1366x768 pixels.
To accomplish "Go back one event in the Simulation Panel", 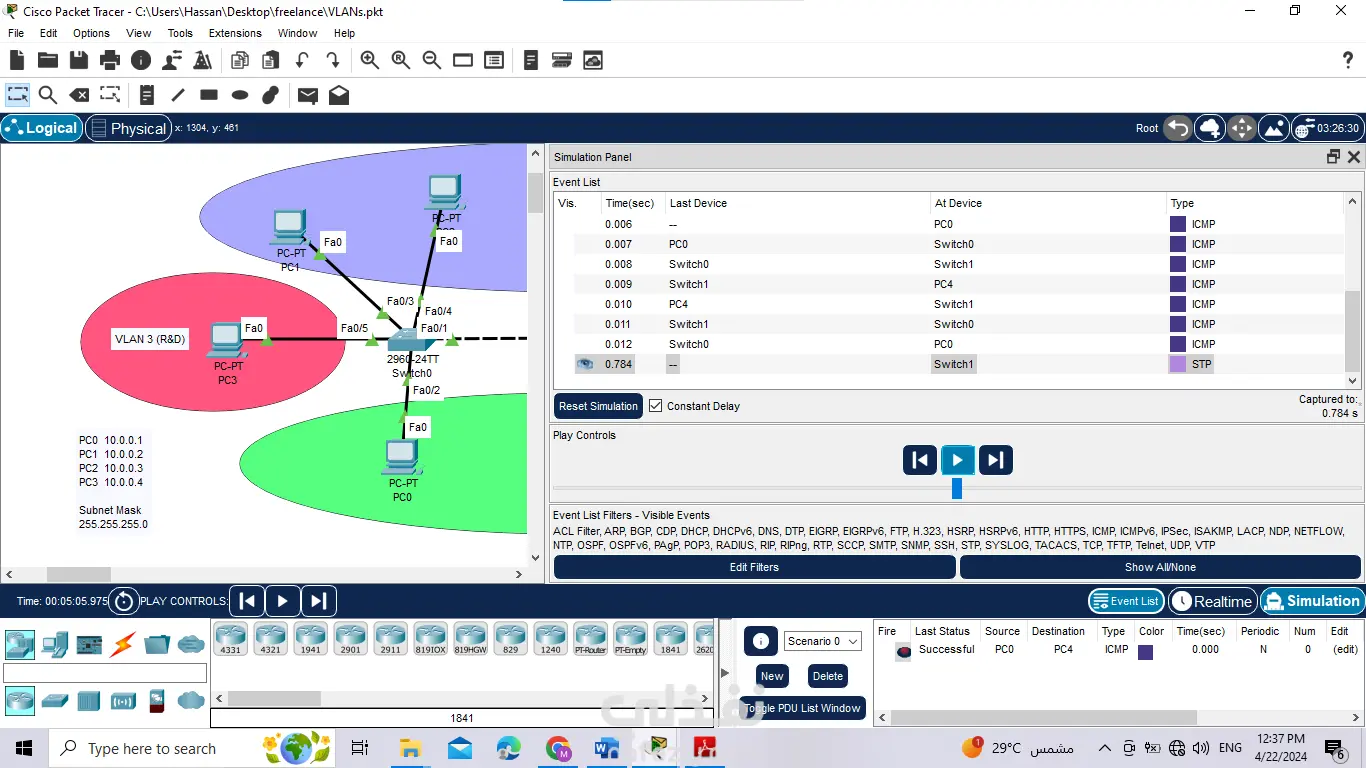I will click(920, 460).
